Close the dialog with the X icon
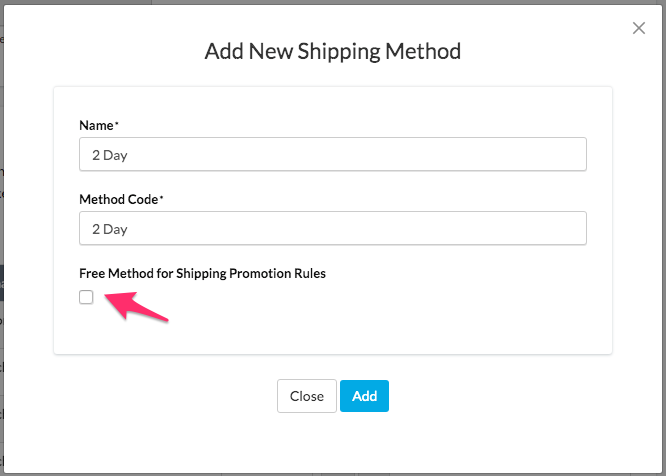 click(x=639, y=28)
